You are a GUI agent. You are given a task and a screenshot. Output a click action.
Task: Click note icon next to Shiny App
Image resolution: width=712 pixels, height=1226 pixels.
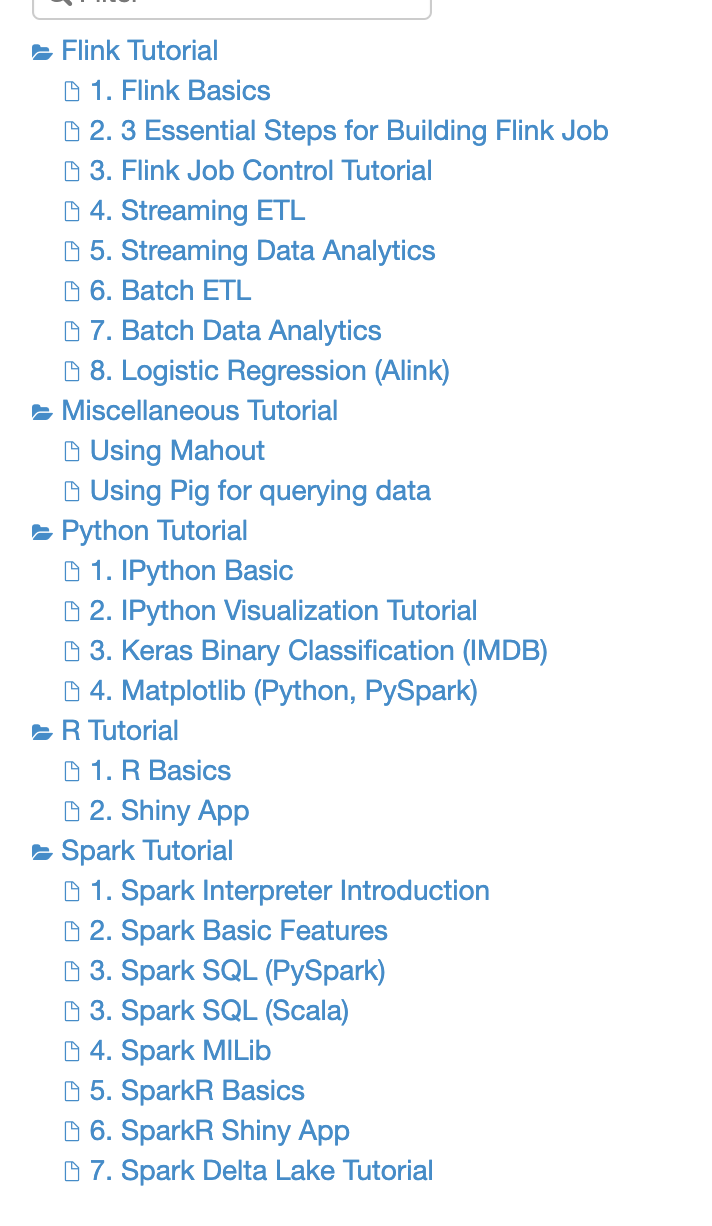click(x=72, y=811)
